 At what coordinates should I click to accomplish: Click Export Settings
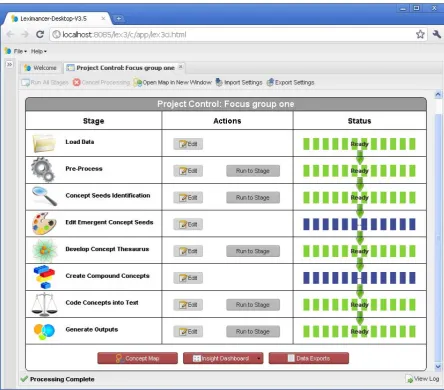(290, 82)
